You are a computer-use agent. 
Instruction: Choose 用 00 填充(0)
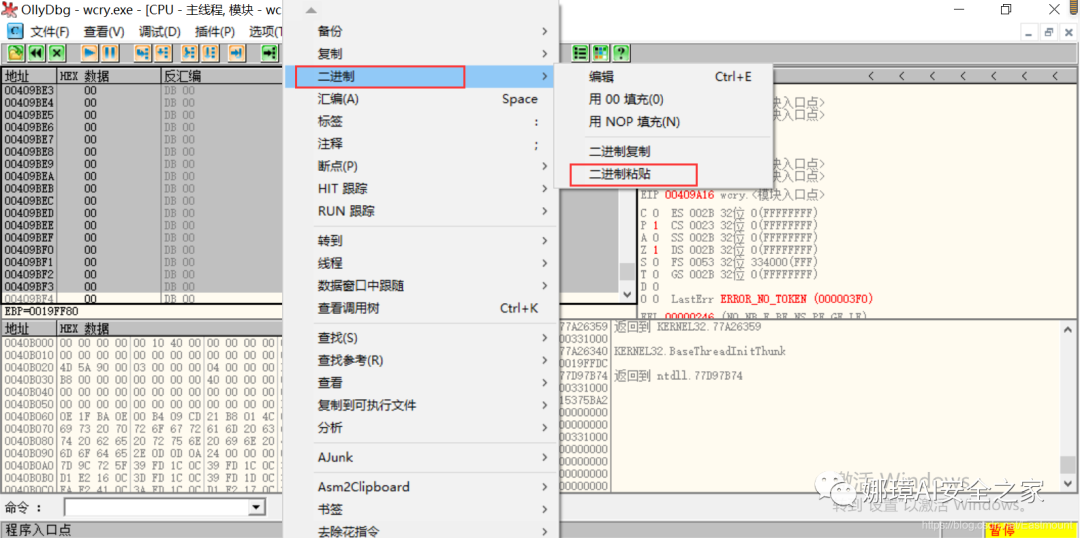(626, 99)
